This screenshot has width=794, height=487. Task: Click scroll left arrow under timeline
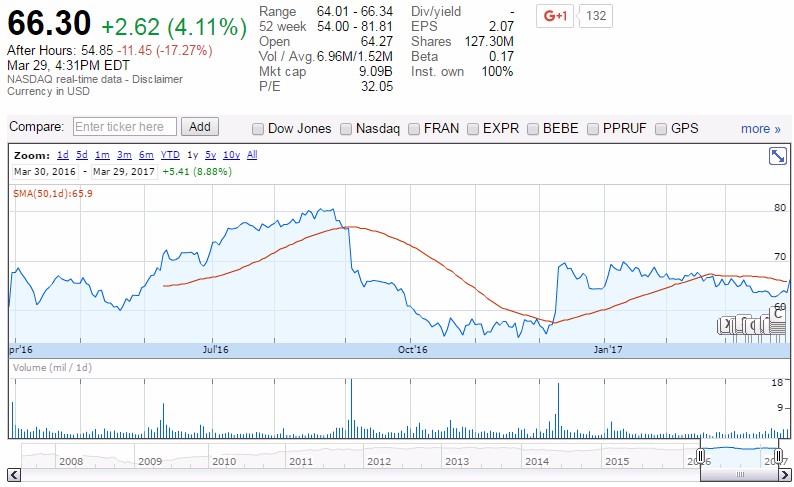[x=14, y=475]
